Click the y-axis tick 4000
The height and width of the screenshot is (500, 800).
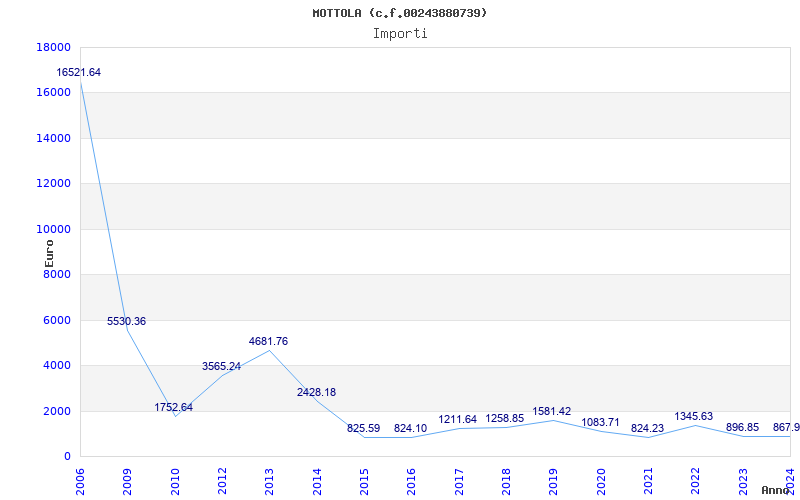[x=57, y=366]
